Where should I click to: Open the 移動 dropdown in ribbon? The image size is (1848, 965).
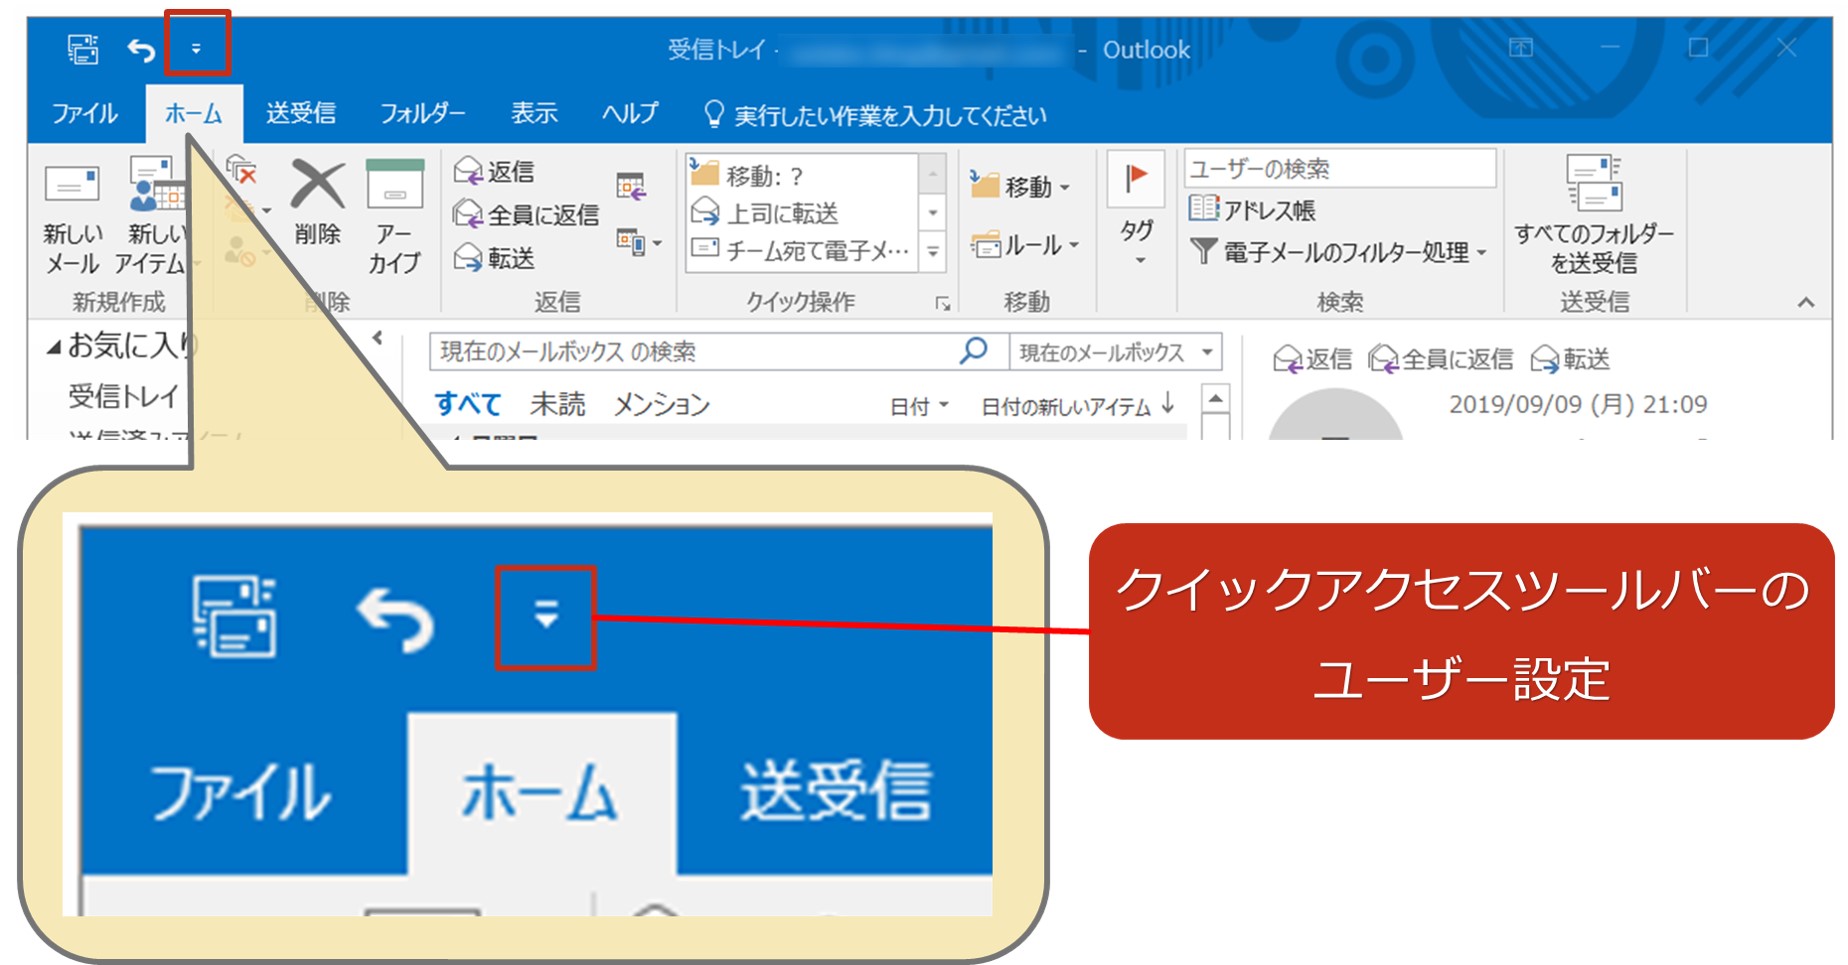(1020, 186)
